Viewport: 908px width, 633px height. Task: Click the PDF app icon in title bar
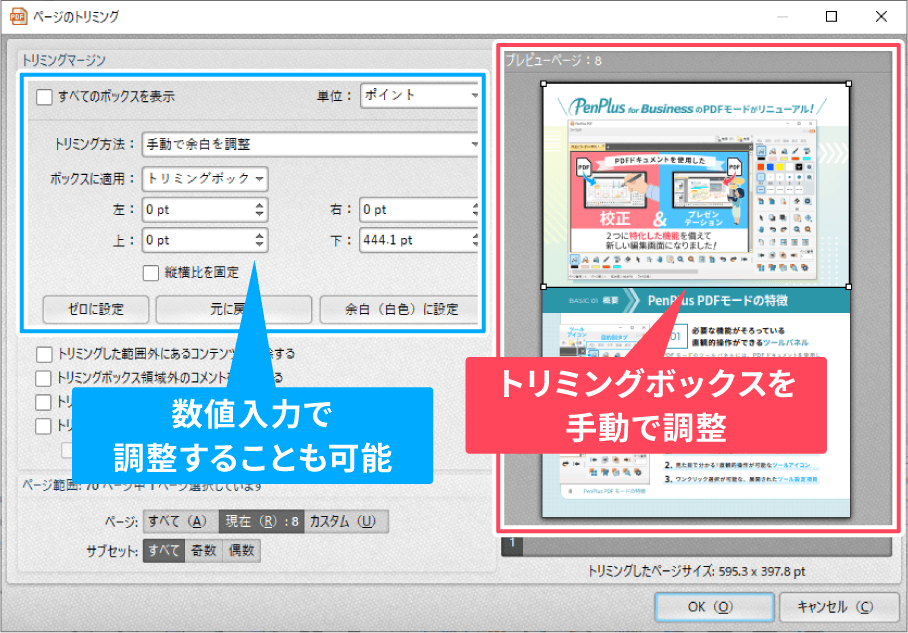pyautogui.click(x=19, y=16)
